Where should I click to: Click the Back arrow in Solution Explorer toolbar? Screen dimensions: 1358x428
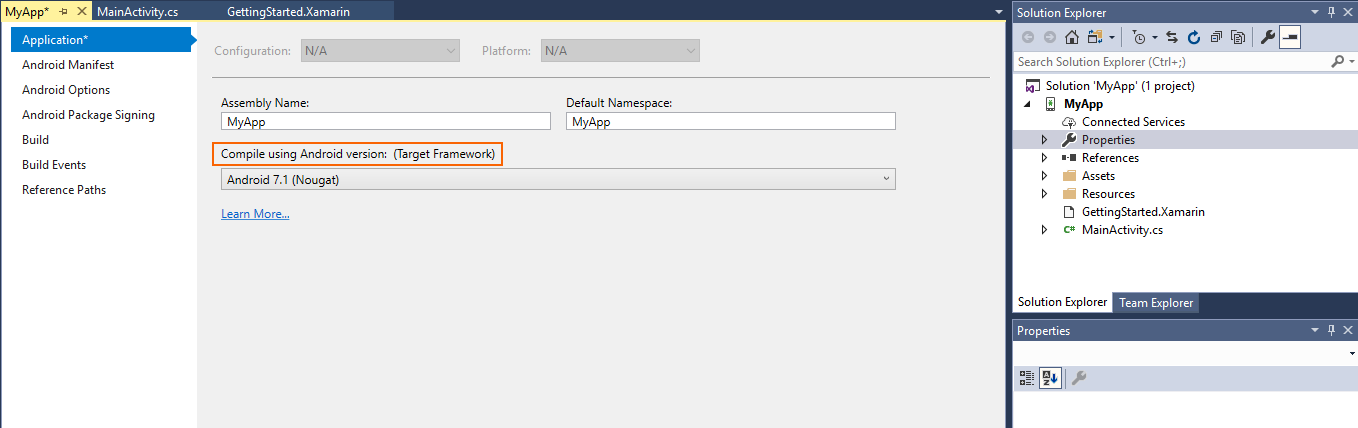point(1027,37)
